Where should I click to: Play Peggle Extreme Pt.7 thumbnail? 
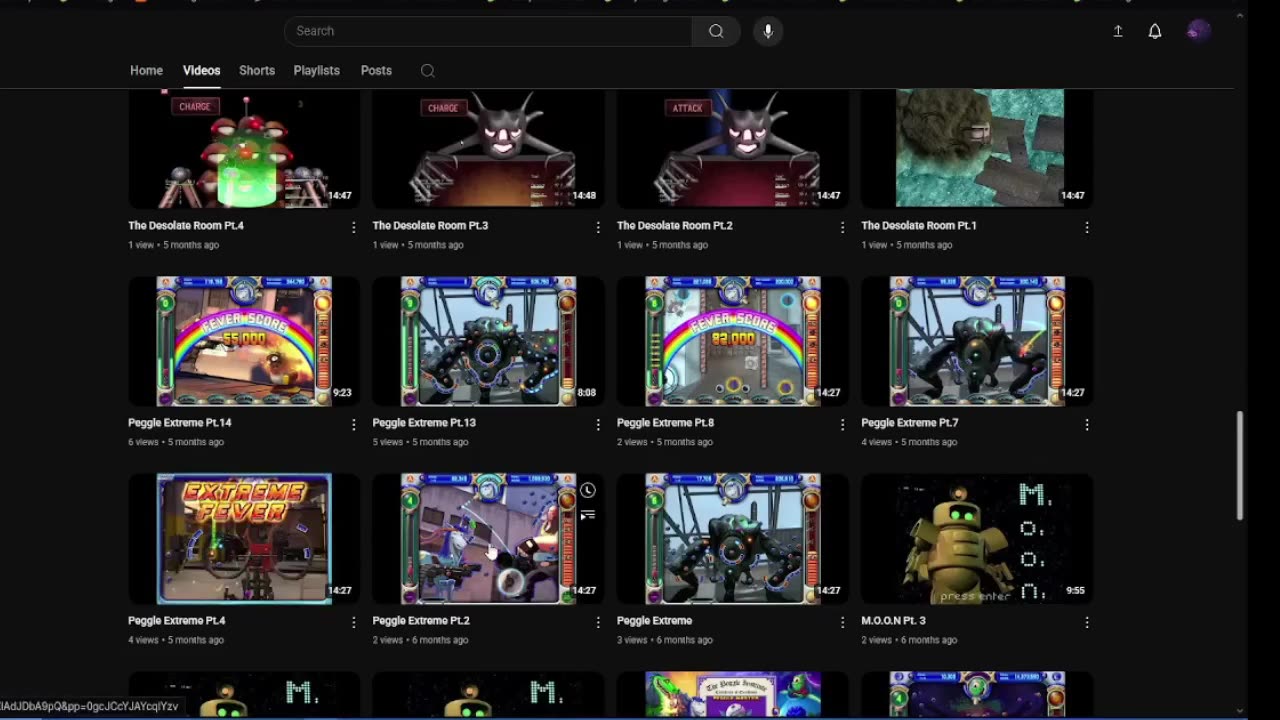click(977, 341)
